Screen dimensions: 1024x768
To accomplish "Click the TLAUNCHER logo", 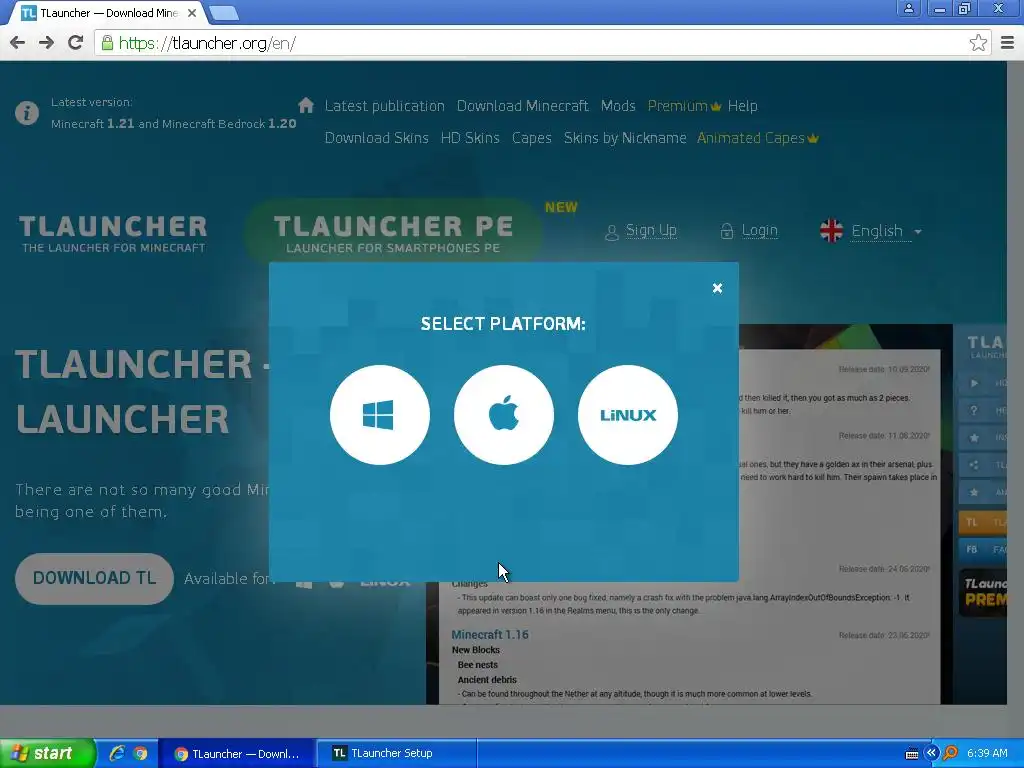I will [x=113, y=234].
